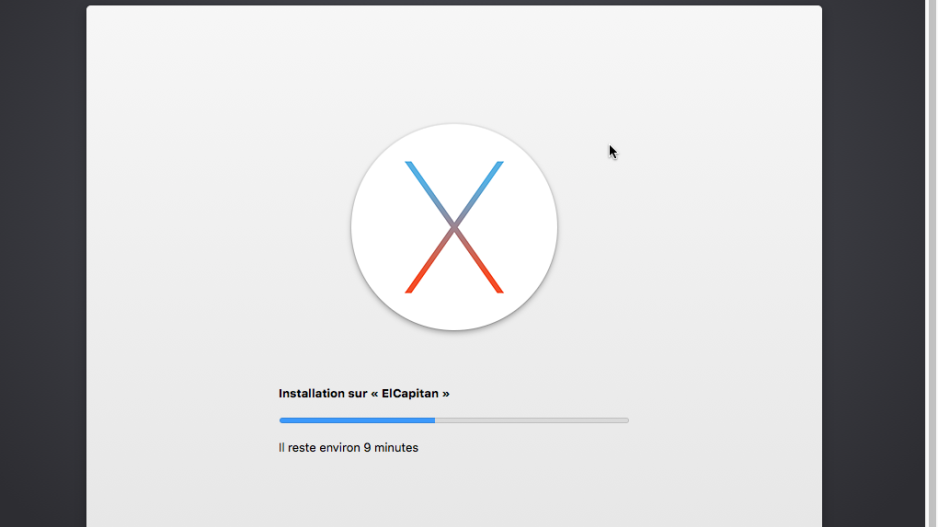Click the OS X El Capitan logo

(x=454, y=227)
